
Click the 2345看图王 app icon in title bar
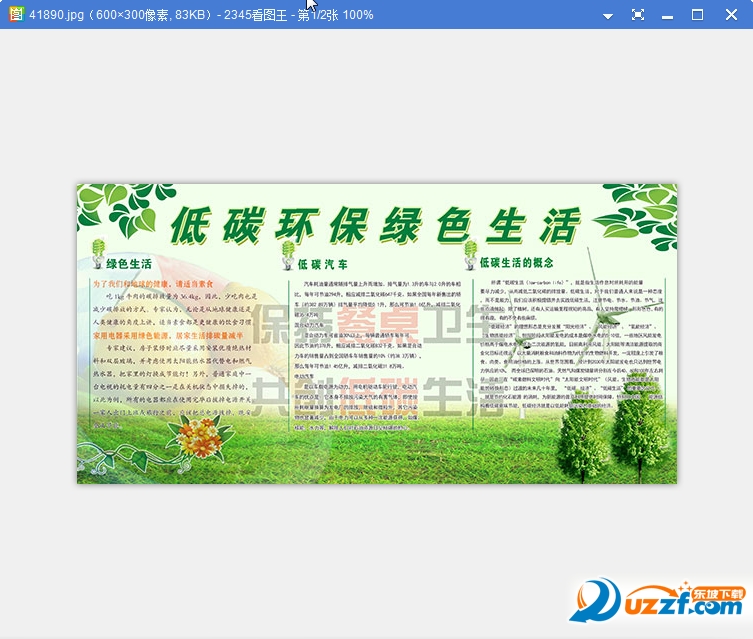coord(16,14)
